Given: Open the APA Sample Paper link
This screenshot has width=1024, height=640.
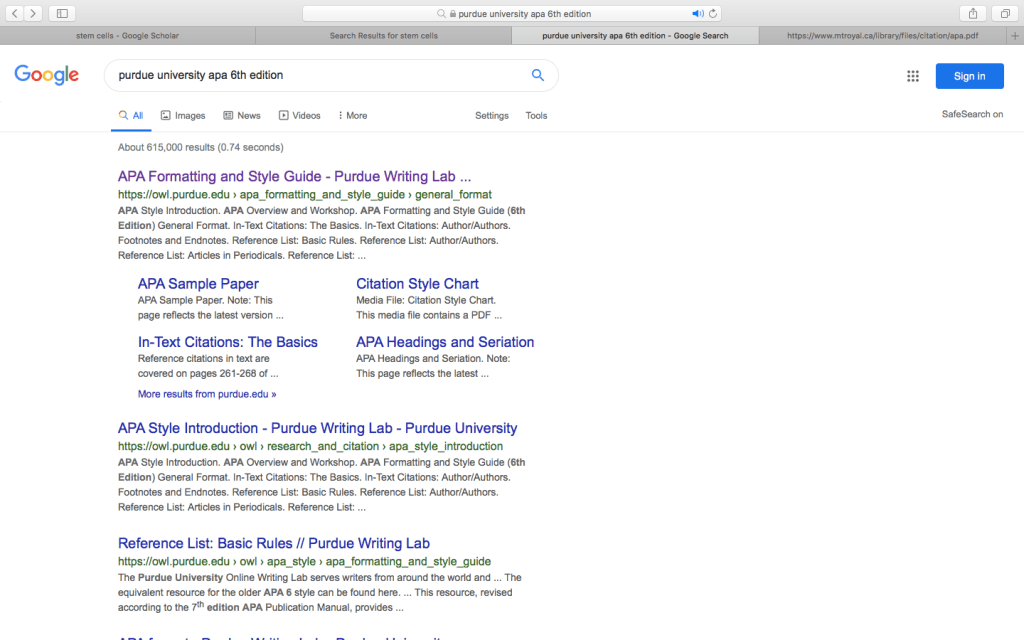Looking at the screenshot, I should pyautogui.click(x=198, y=284).
